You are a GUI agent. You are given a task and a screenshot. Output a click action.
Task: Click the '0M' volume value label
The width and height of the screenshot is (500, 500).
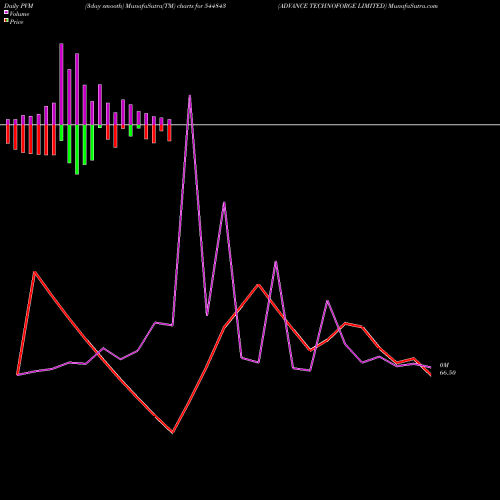click(444, 365)
